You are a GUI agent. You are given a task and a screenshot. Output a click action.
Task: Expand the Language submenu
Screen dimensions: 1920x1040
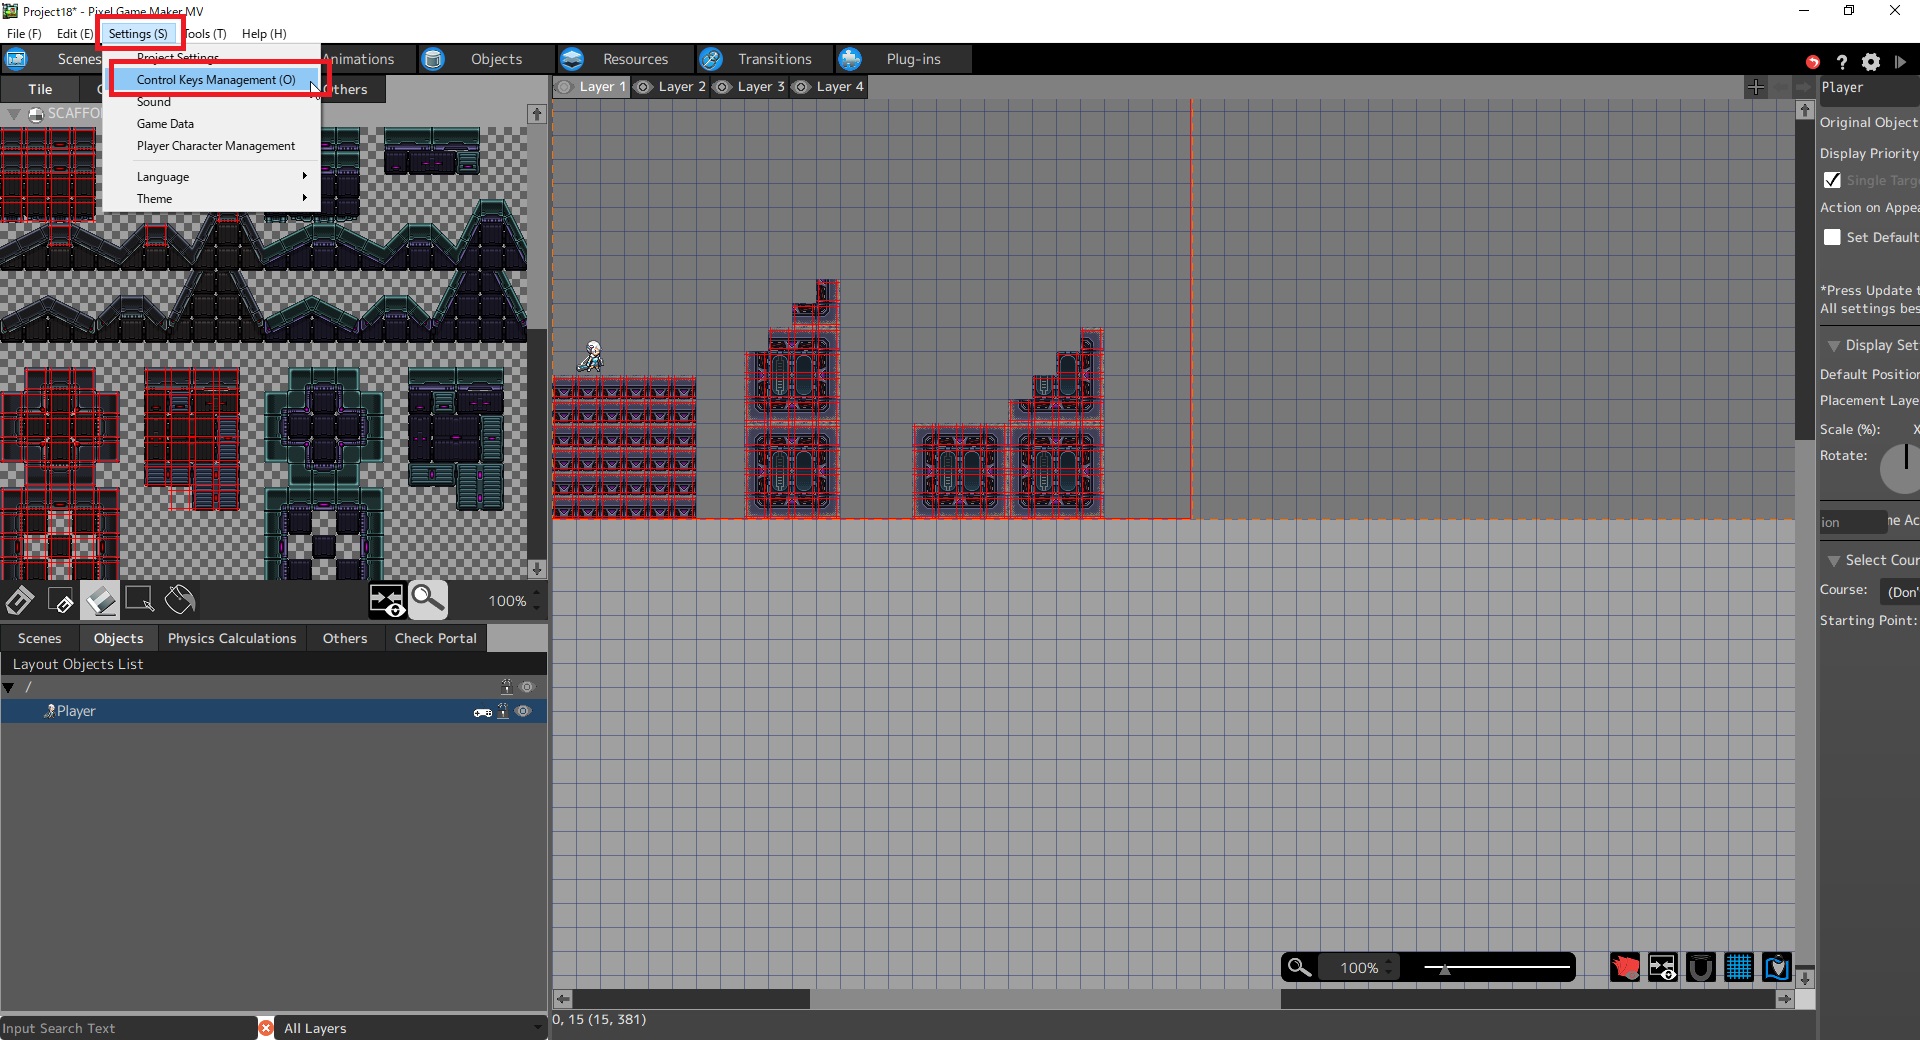pyautogui.click(x=212, y=177)
